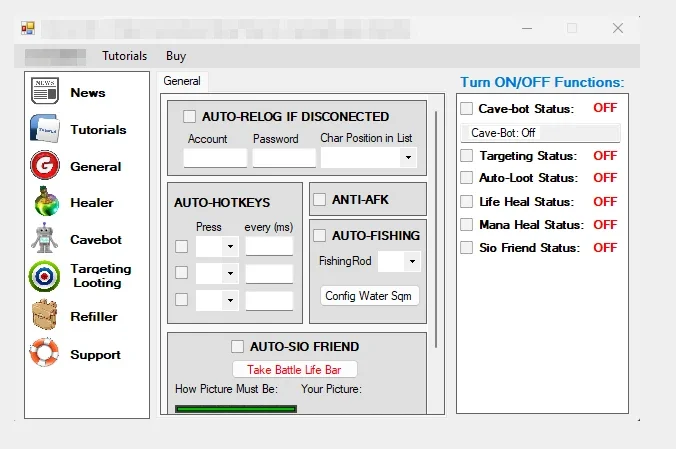Image resolution: width=676 pixels, height=449 pixels.
Task: Enable Auto-Relog If Disconected checkbox
Action: (189, 116)
